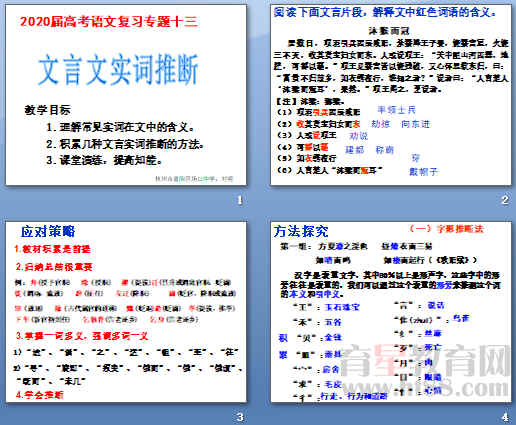This screenshot has width=516, height=425.
Task: Select slide 1 title thumbnail
Action: pyautogui.click(x=126, y=94)
